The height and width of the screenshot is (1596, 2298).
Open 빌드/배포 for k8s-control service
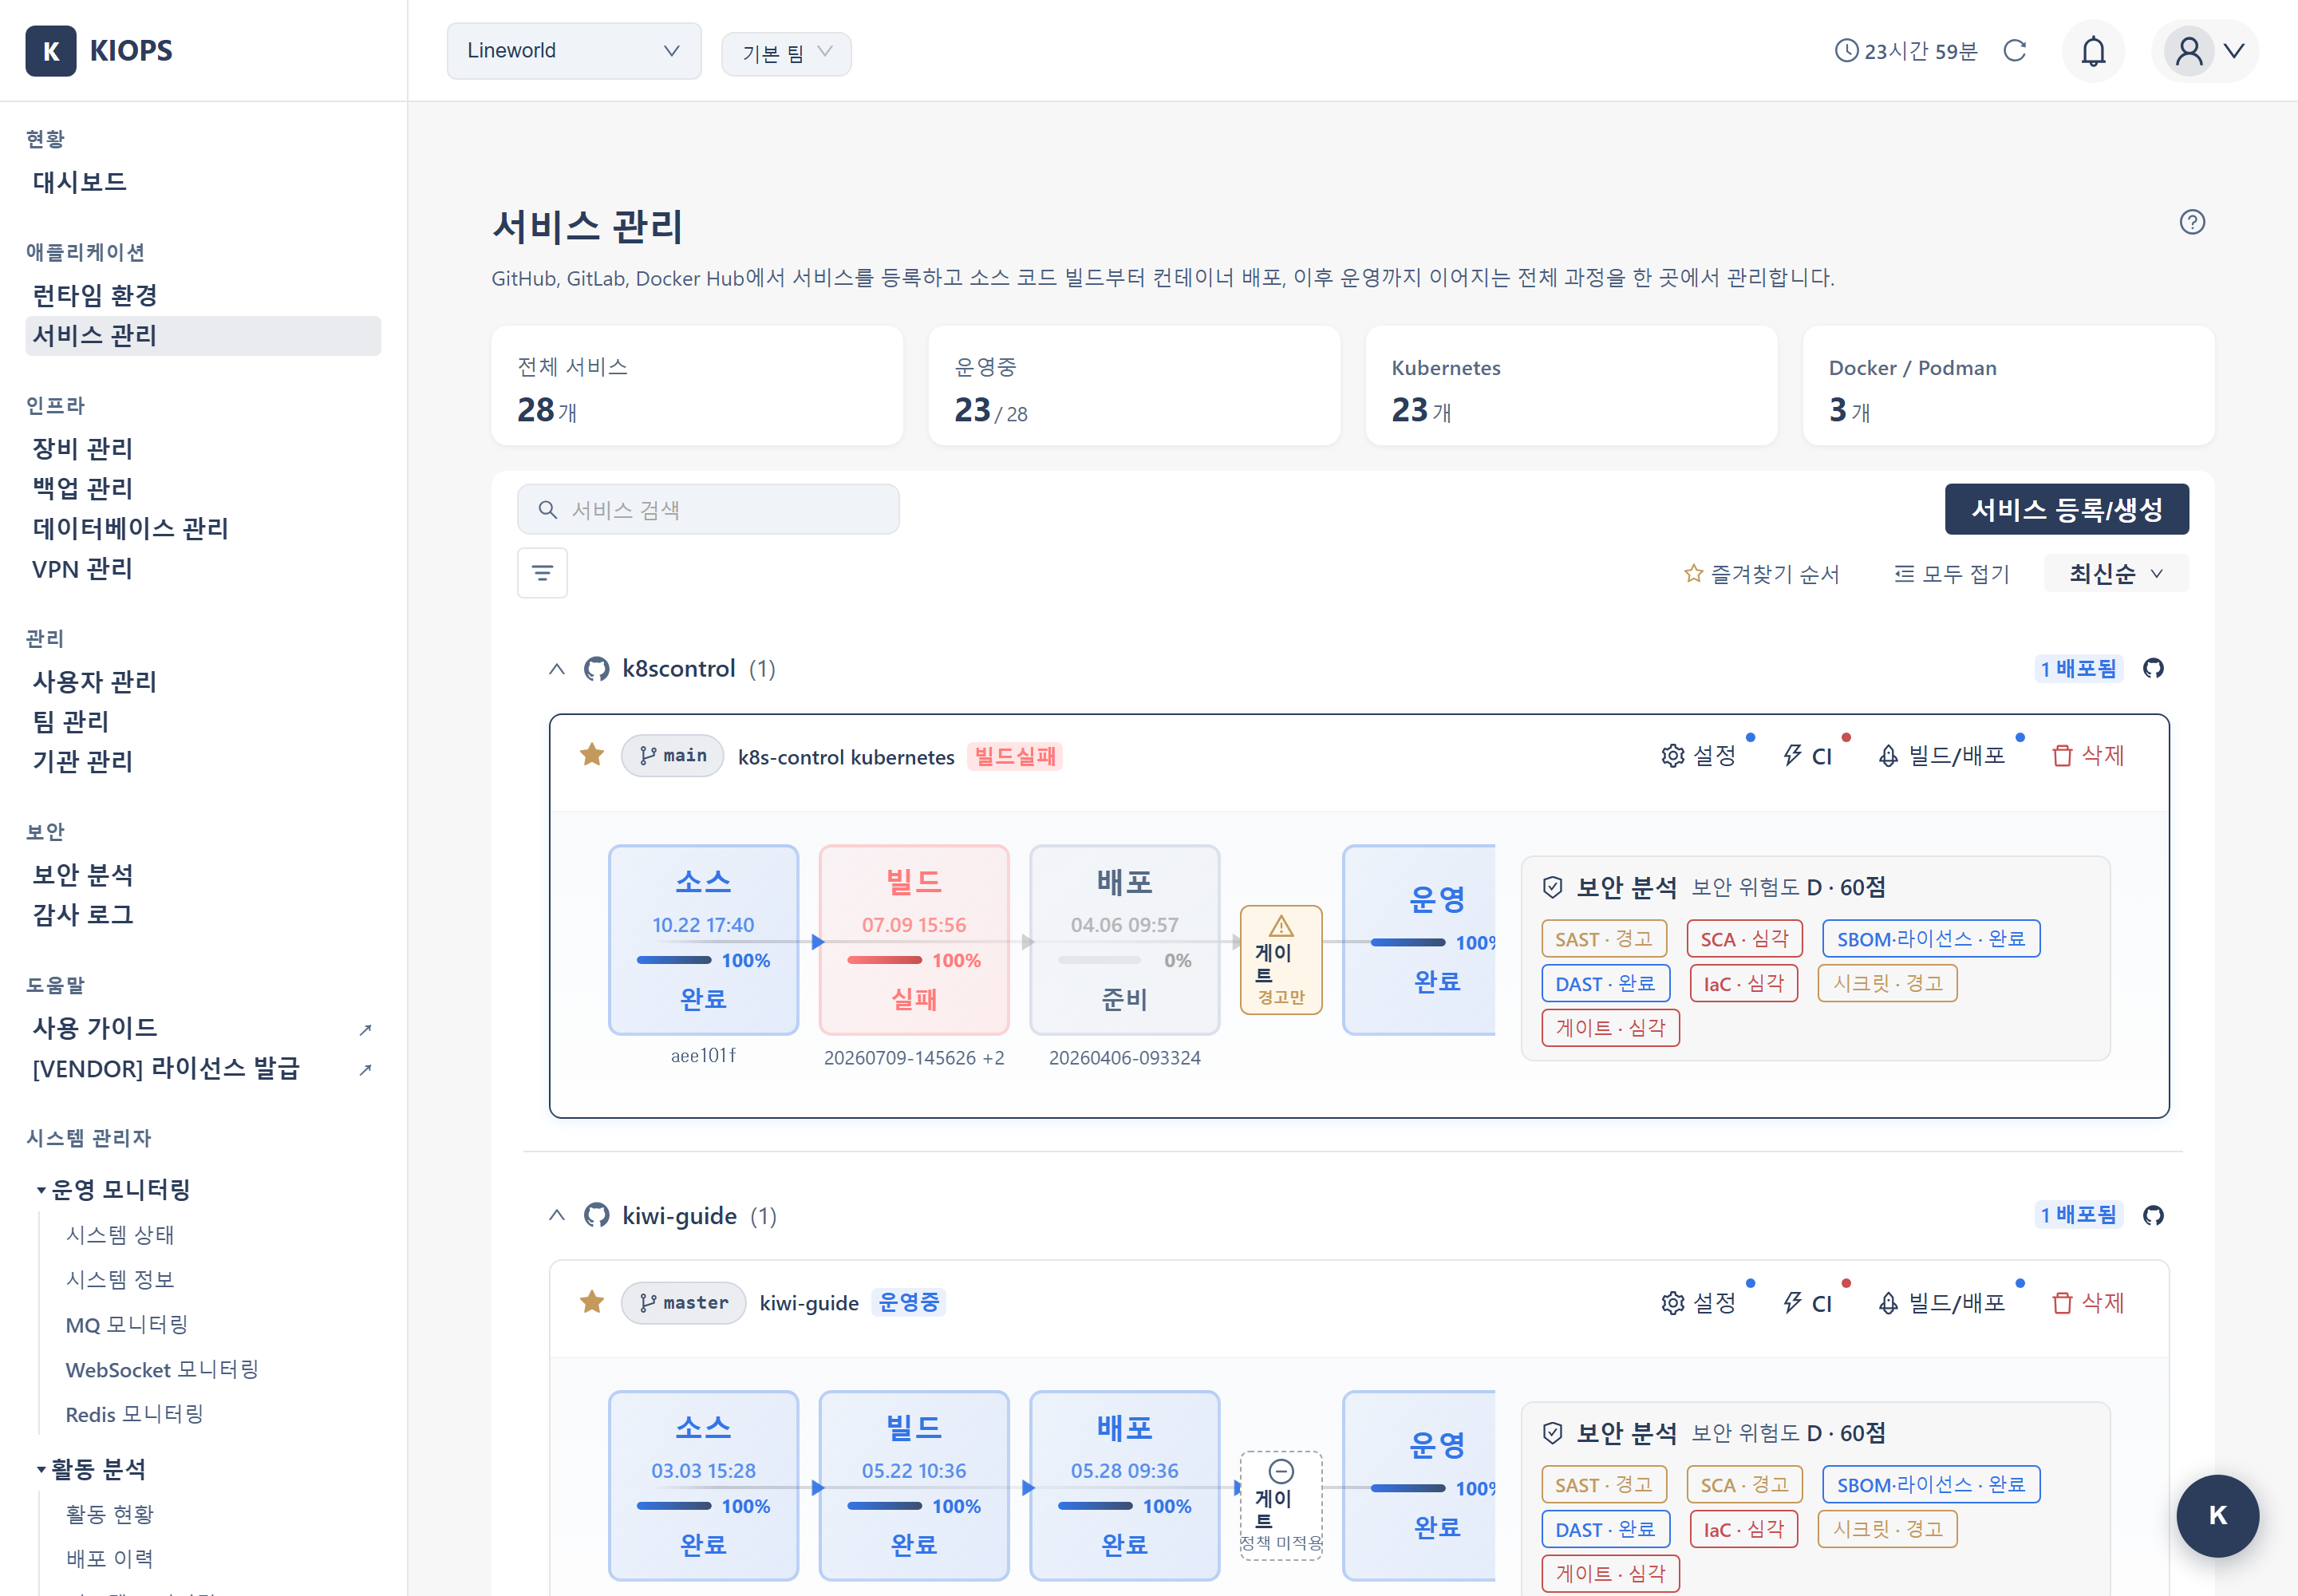1941,756
